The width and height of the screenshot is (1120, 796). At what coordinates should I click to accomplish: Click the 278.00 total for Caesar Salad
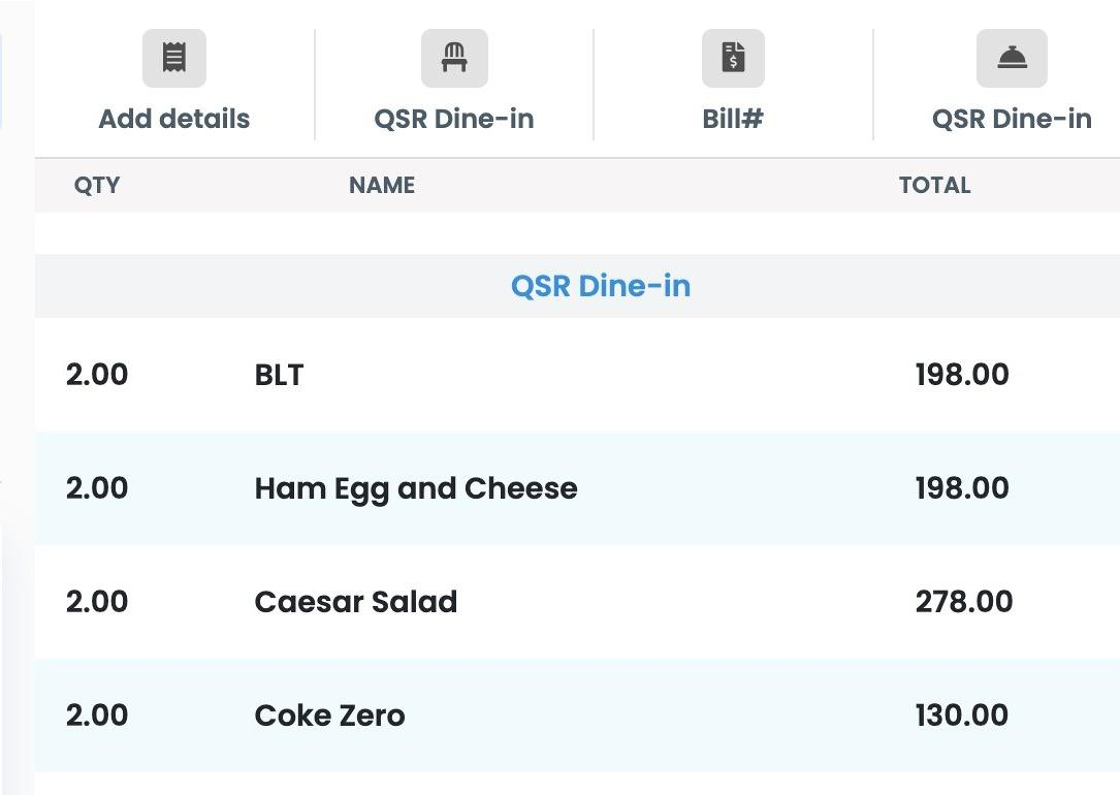[964, 602]
